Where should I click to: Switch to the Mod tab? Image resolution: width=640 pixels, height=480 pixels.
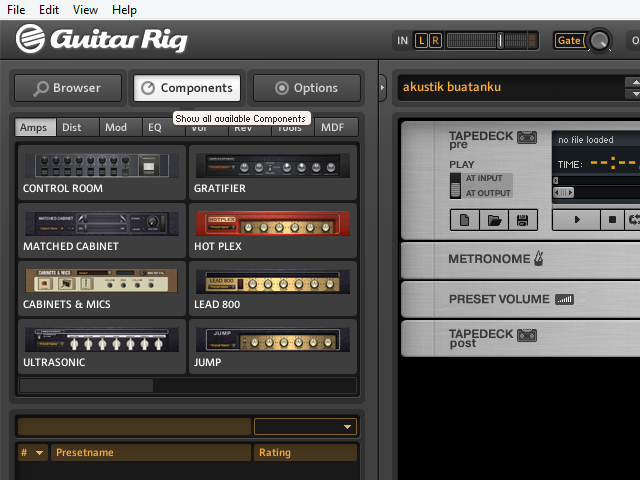tap(121, 127)
